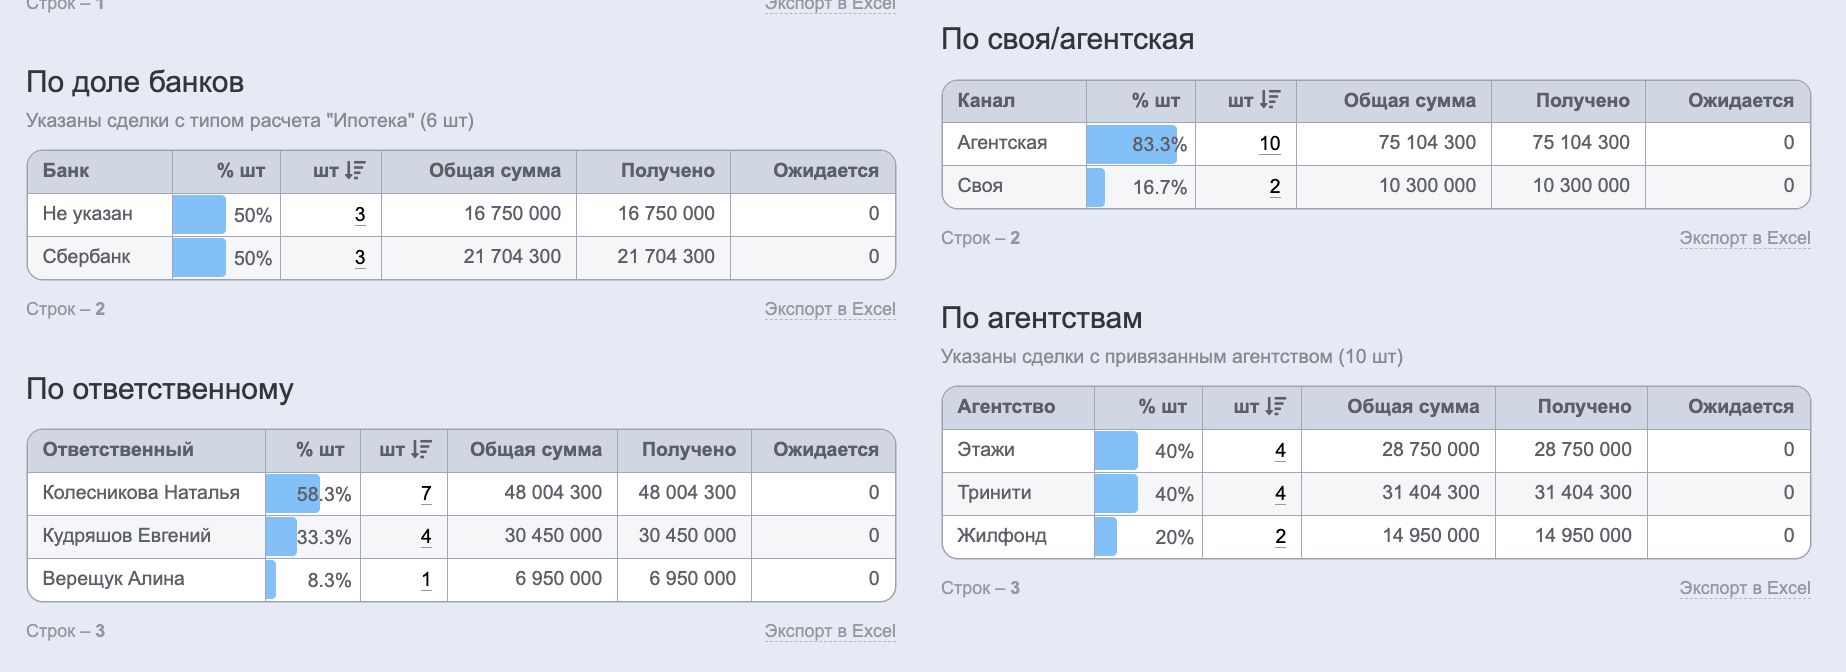Export своя/агентская table via Экспорт в Excel
This screenshot has width=1846, height=672.
click(1744, 238)
